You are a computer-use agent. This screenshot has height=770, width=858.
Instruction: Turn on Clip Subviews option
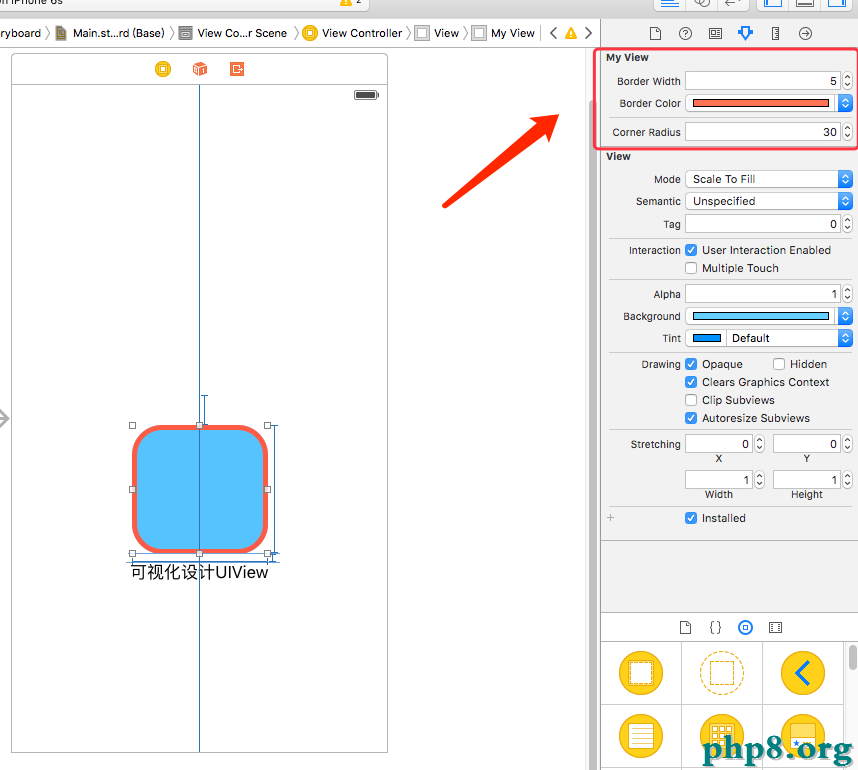(691, 400)
